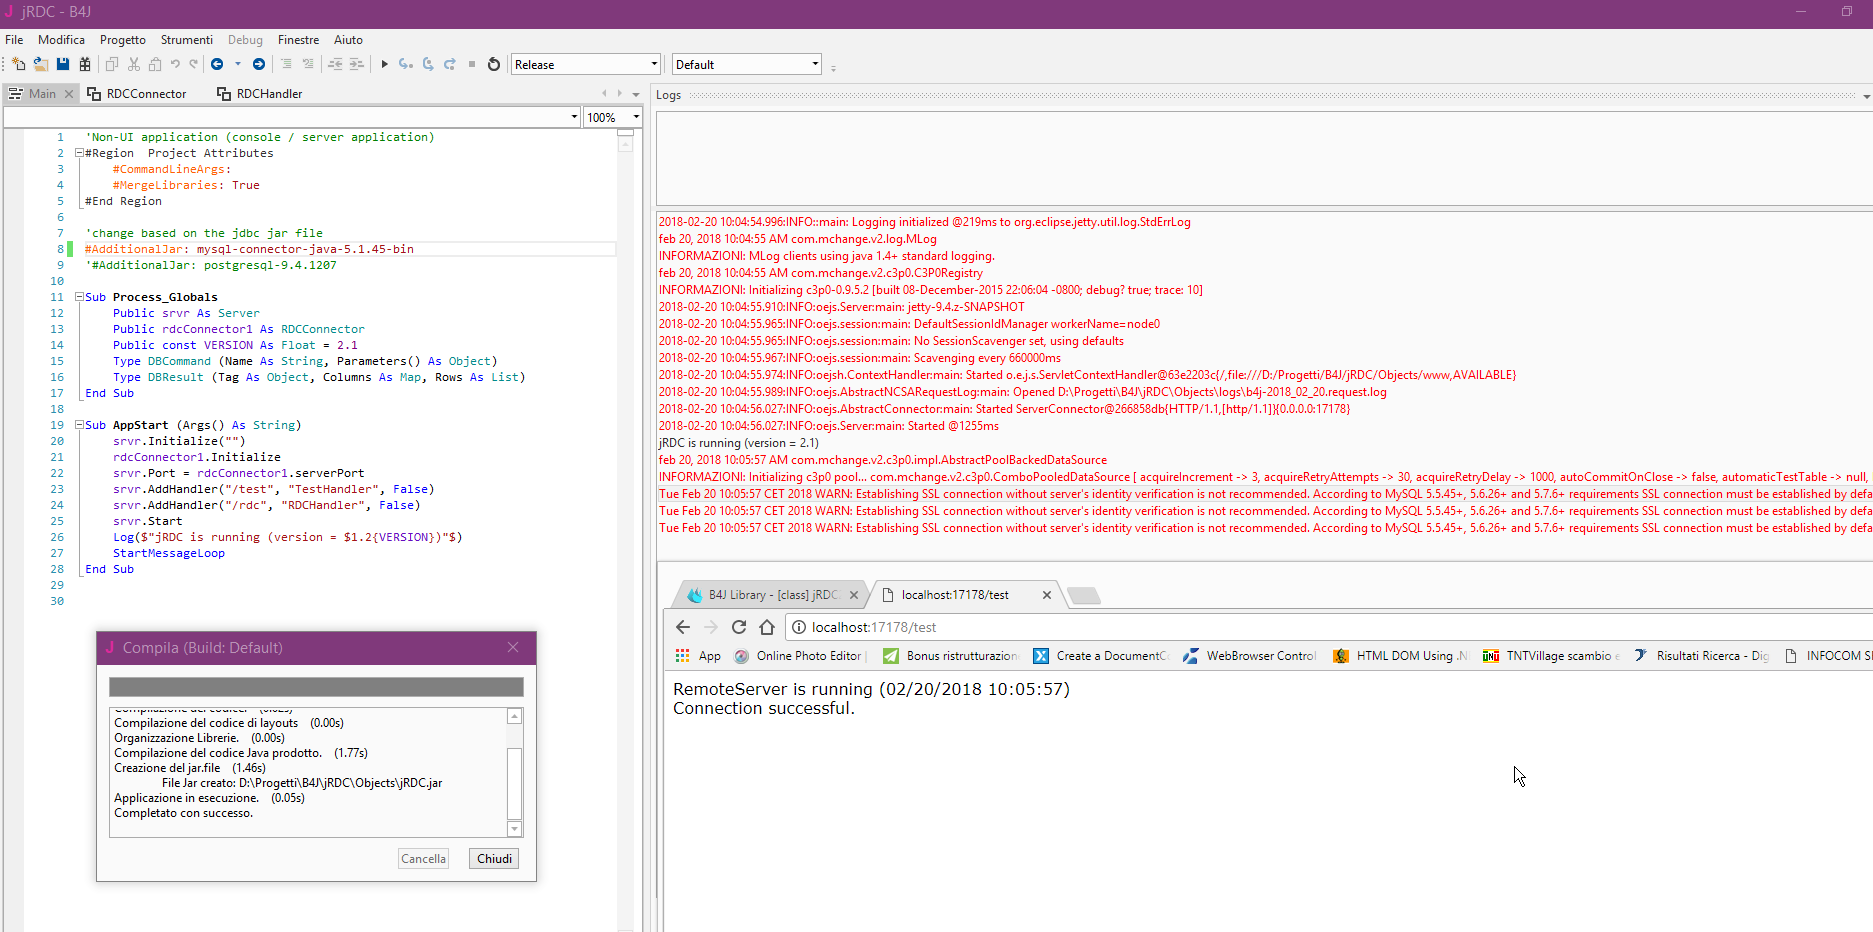Click the Restart circular arrow icon
This screenshot has width=1873, height=932.
494,64
